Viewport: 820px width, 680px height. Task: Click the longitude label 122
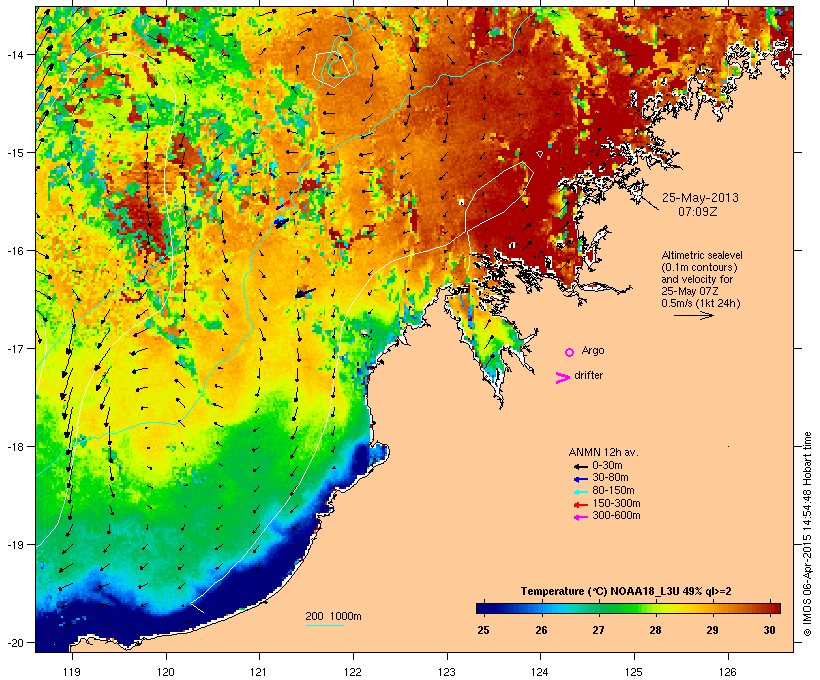click(x=353, y=672)
